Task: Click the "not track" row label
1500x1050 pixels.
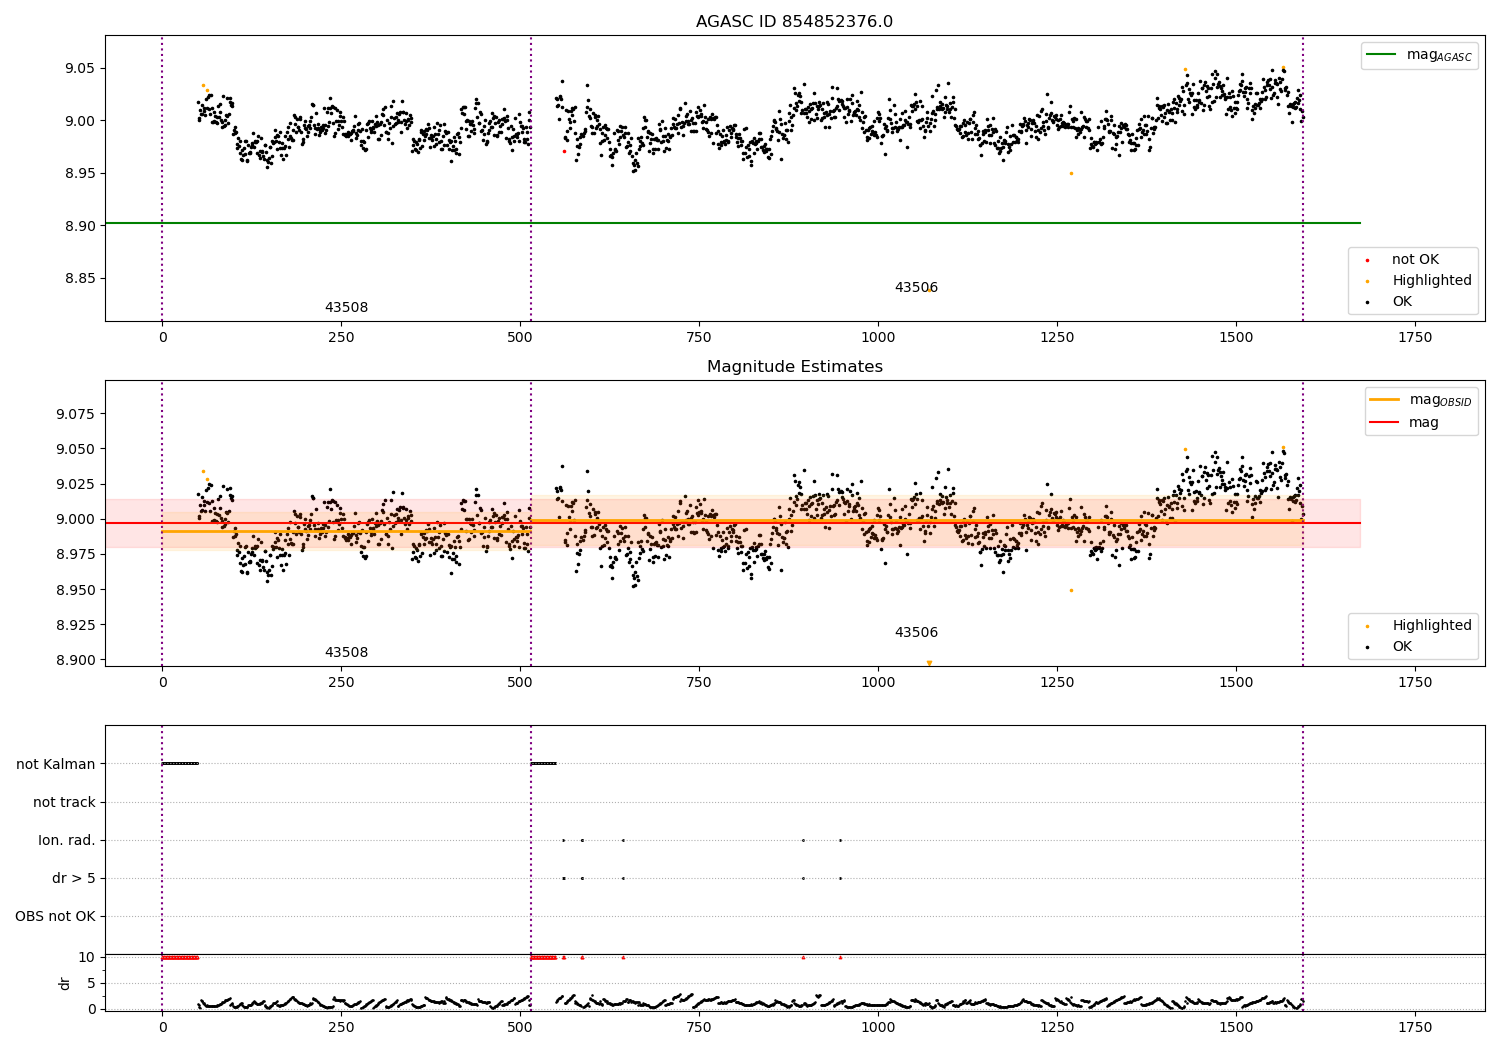Action: (64, 802)
